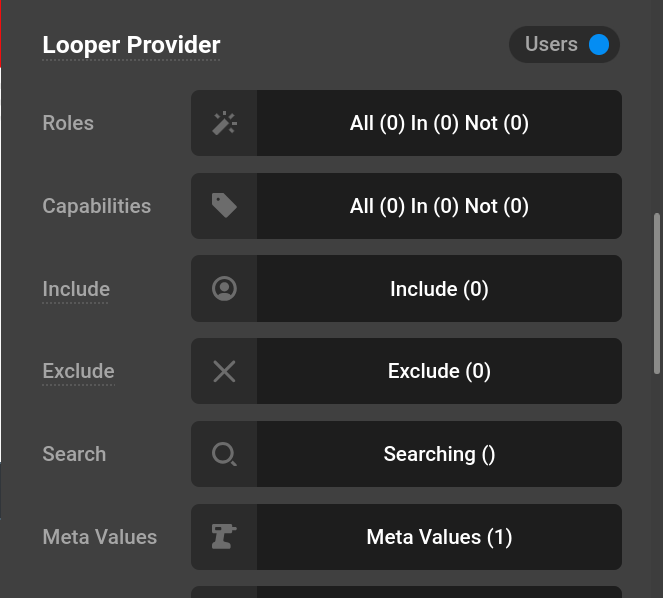Screen dimensions: 663x598
Task: Click the user circle icon beside Include
Action: (224, 289)
